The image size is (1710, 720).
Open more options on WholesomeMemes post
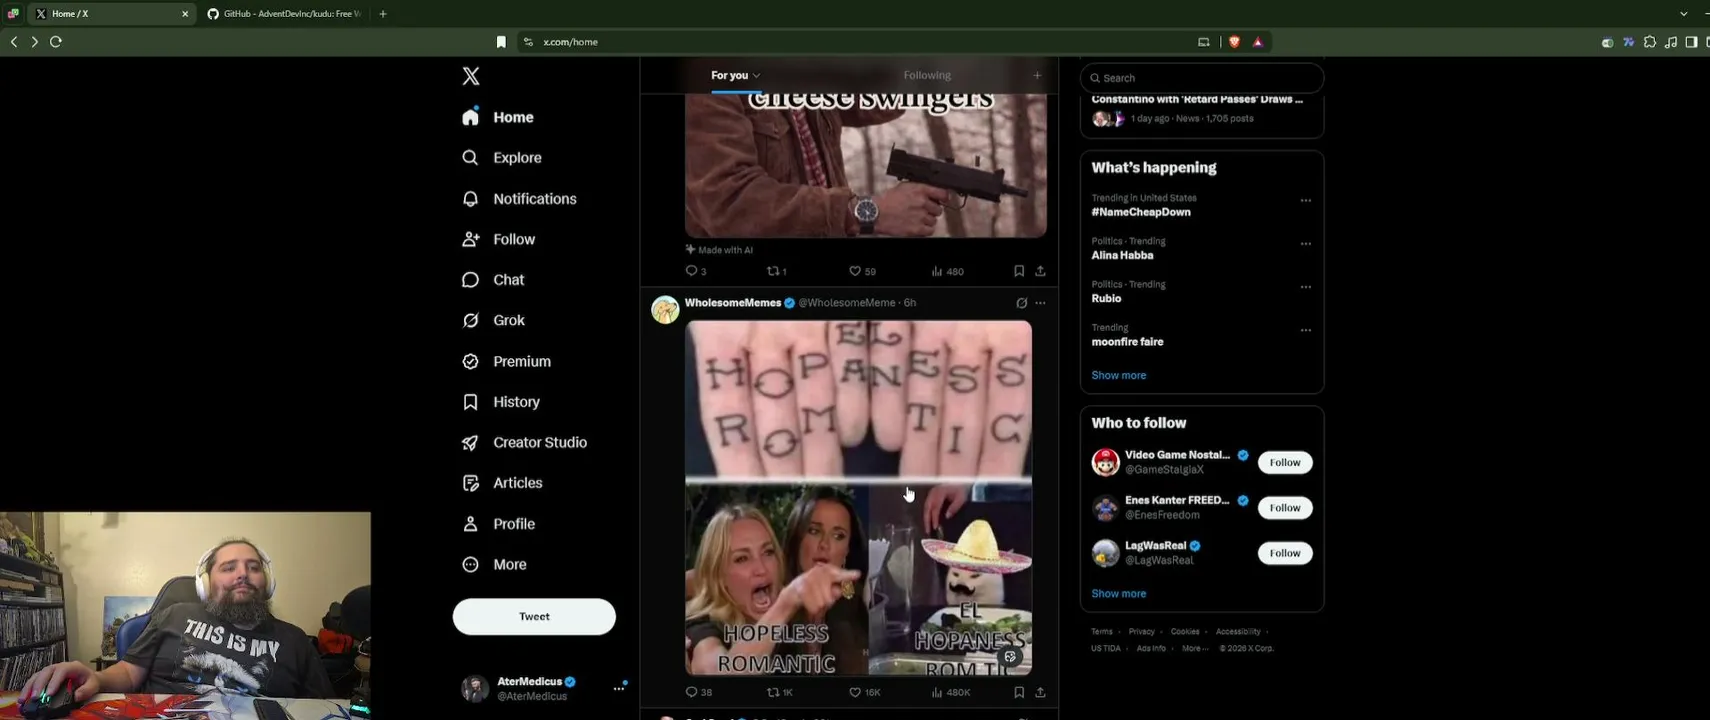pyautogui.click(x=1040, y=303)
